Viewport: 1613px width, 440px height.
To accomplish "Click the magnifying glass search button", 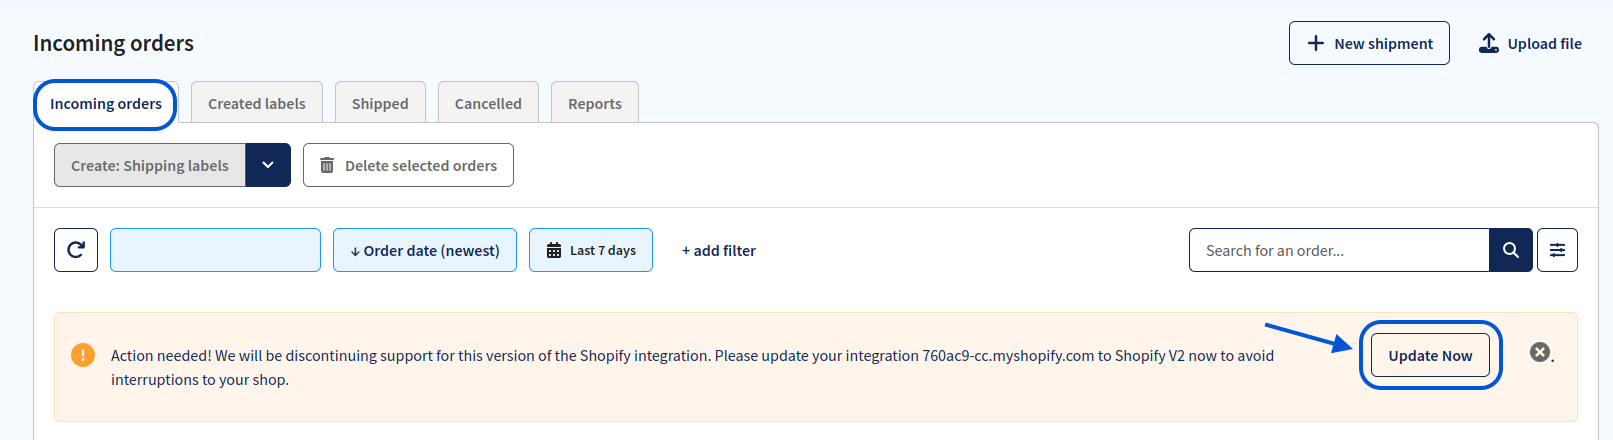I will point(1511,250).
